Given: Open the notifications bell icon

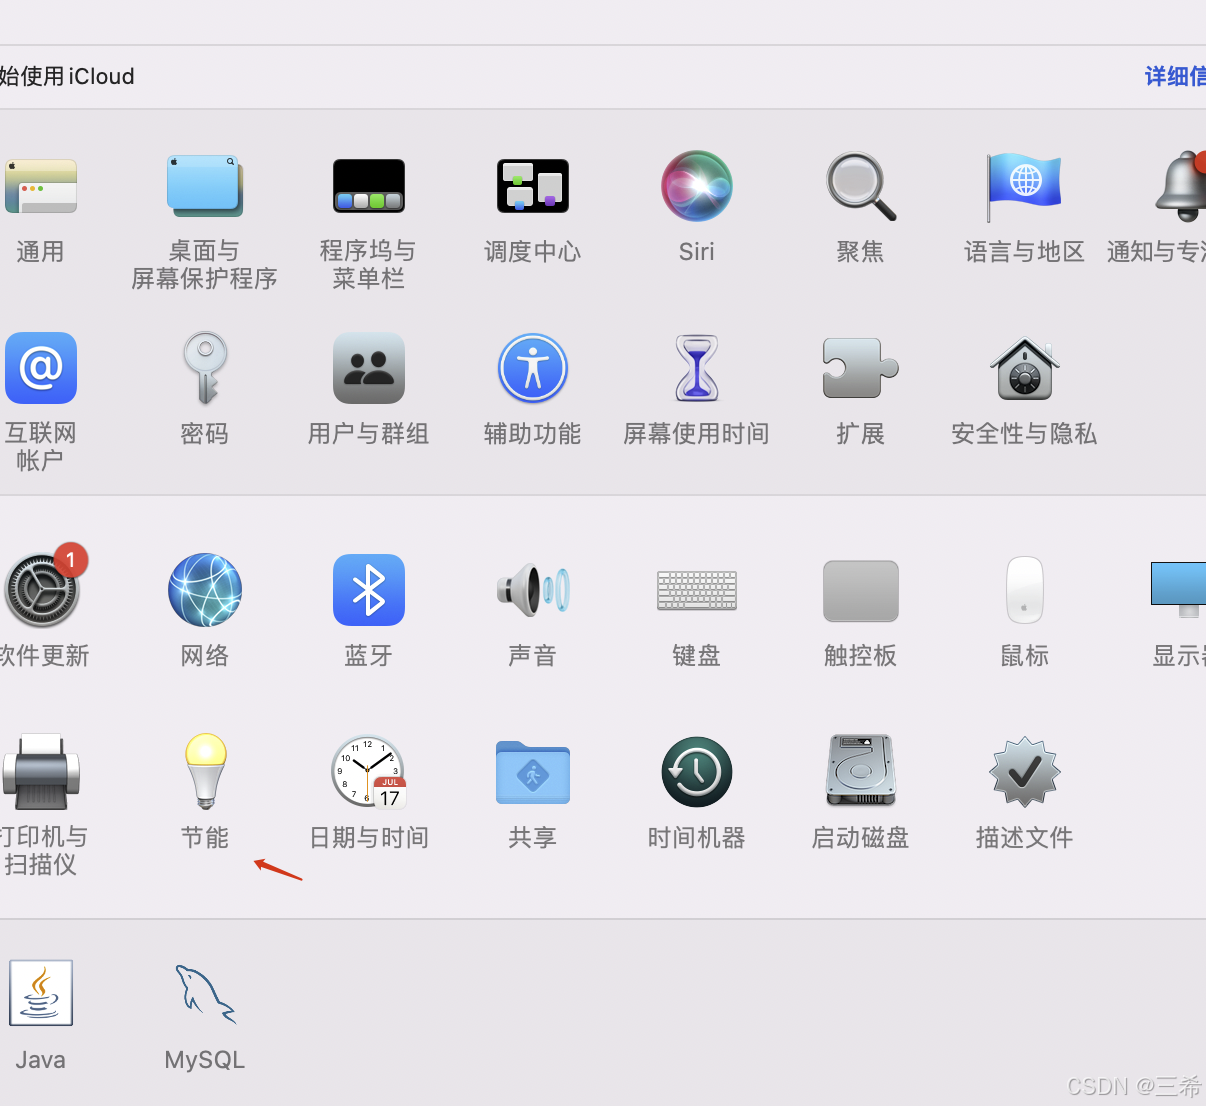Looking at the screenshot, I should (1183, 186).
